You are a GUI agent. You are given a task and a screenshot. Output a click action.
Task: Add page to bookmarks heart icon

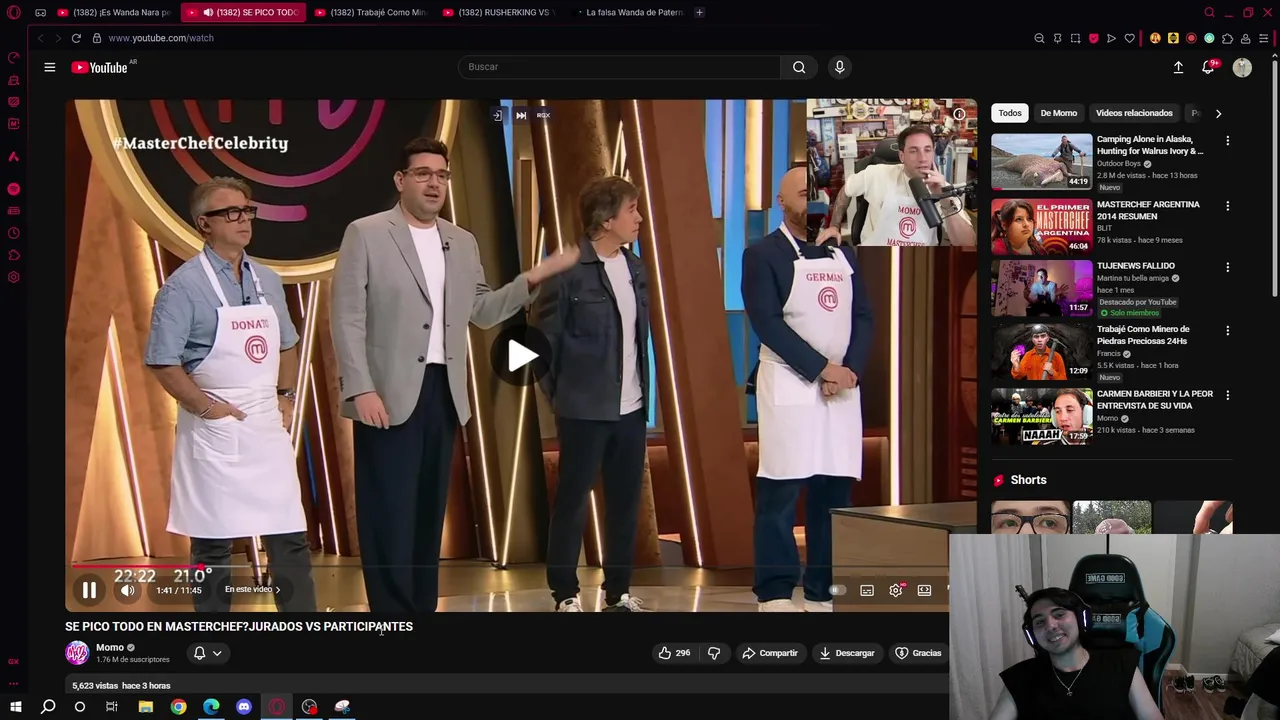pos(1129,38)
